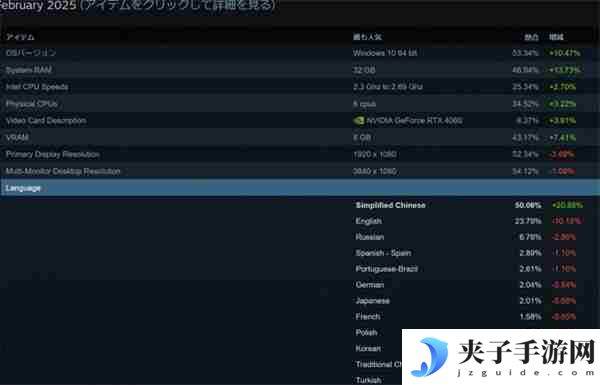Click the NVIDIA logo icon beside GeForce RTX 4060
Image resolution: width=600 pixels, height=385 pixels.
(359, 121)
